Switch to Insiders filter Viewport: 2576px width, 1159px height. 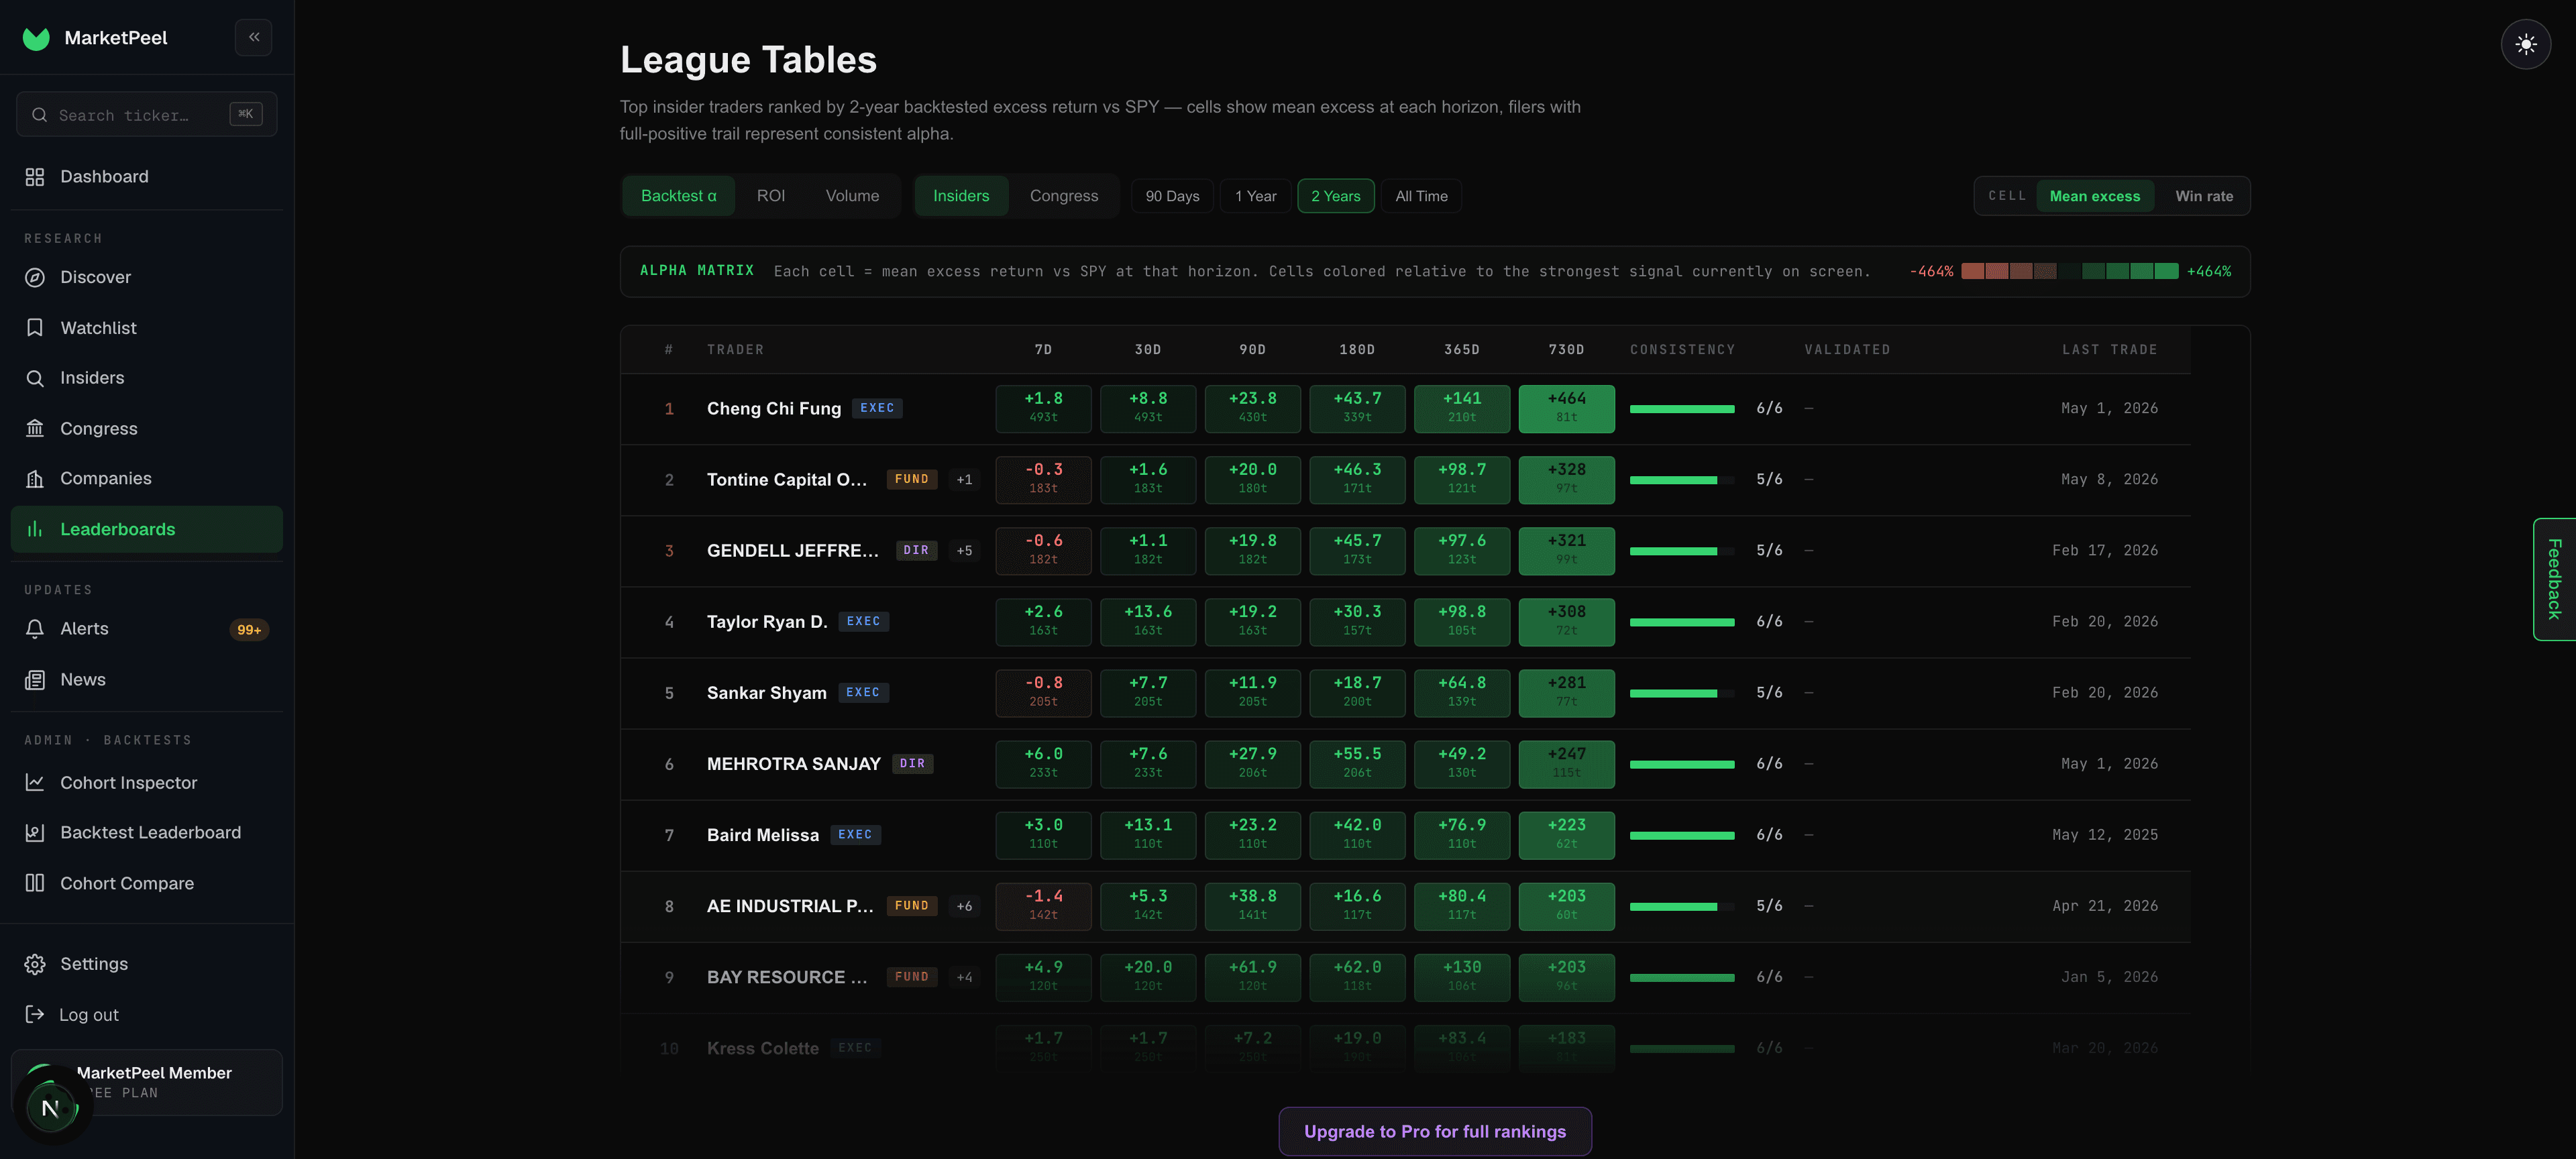(961, 196)
